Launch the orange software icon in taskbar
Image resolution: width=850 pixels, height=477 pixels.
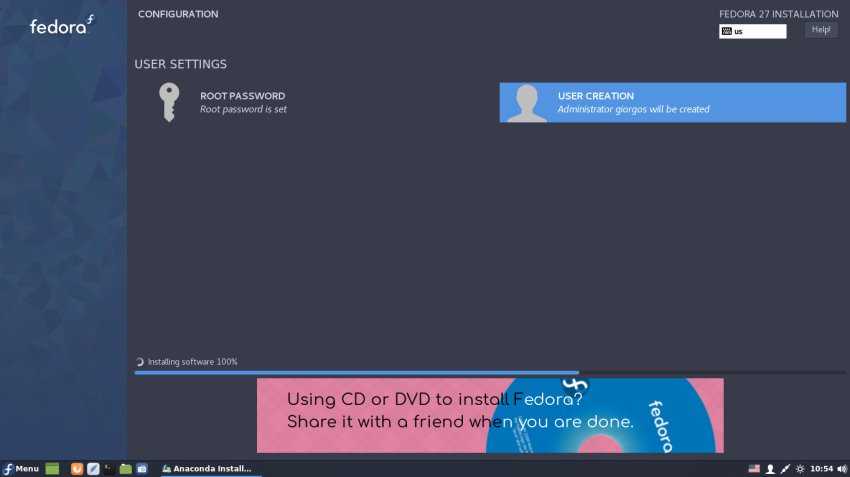pos(77,469)
